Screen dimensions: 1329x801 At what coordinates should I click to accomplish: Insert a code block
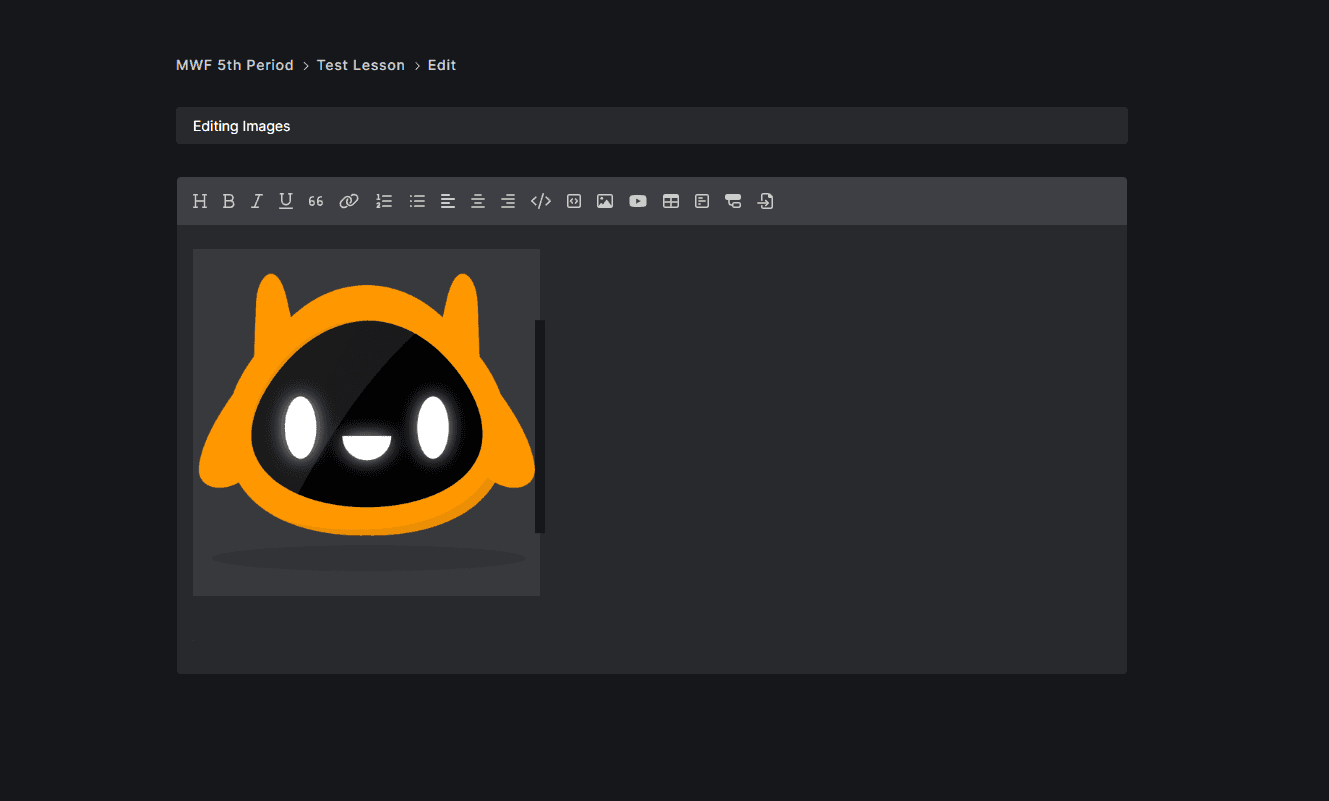pyautogui.click(x=574, y=201)
